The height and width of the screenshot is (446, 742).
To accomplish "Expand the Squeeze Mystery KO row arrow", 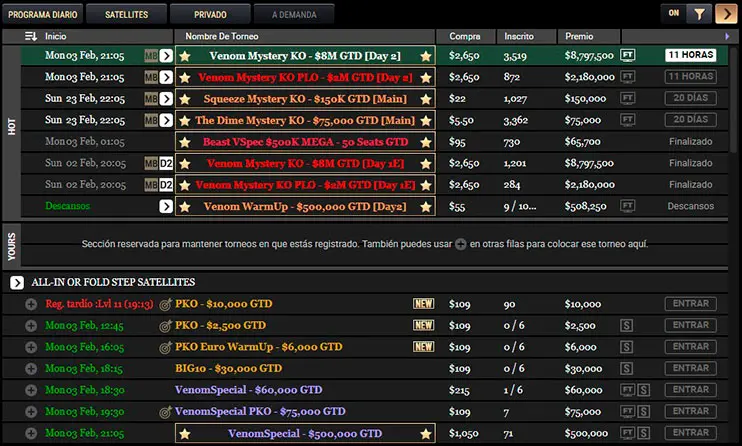I will click(x=166, y=99).
